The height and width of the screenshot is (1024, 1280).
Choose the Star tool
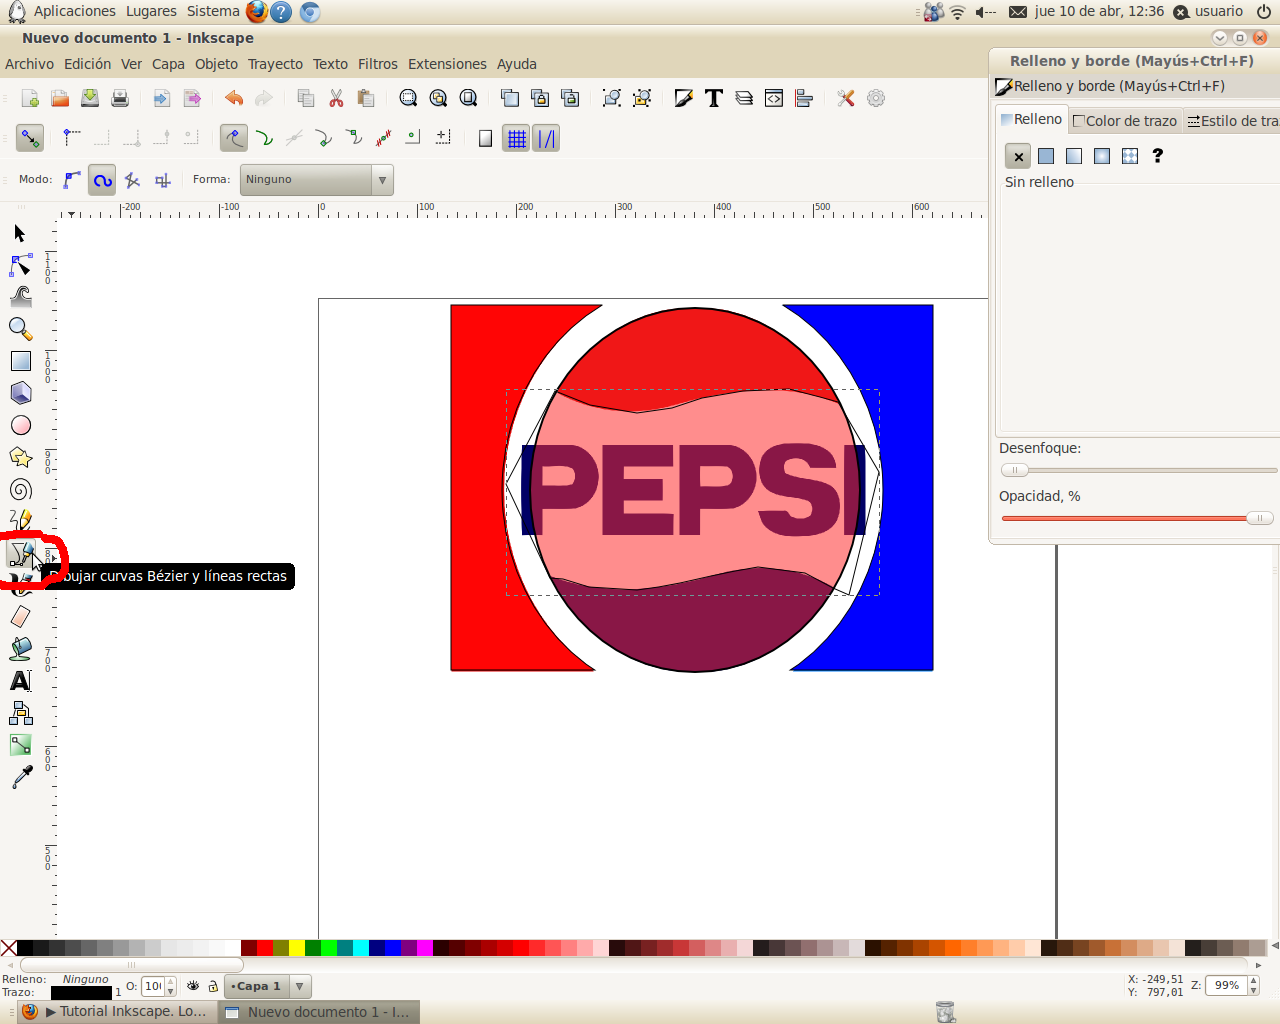[20, 457]
